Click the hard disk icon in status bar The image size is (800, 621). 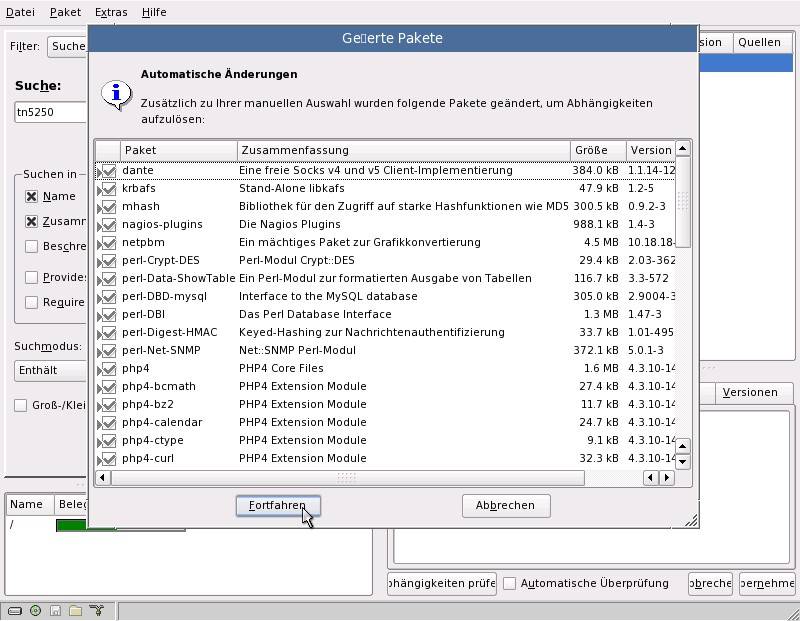point(15,610)
